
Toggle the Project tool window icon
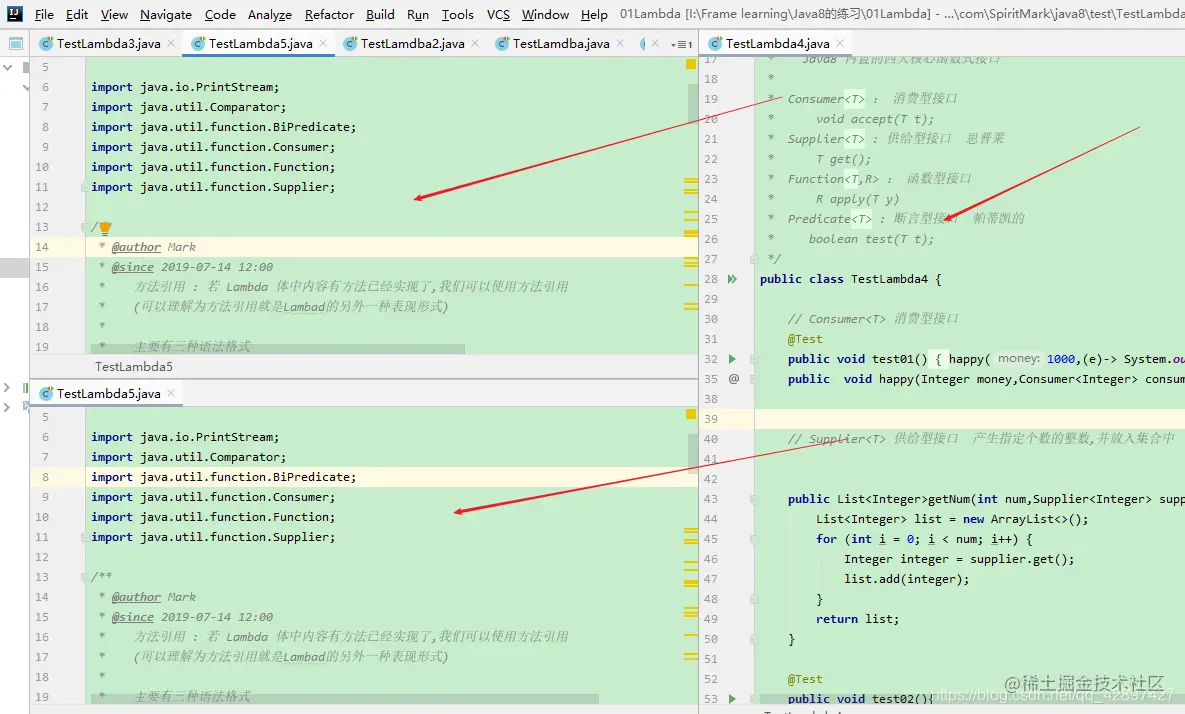pos(16,44)
